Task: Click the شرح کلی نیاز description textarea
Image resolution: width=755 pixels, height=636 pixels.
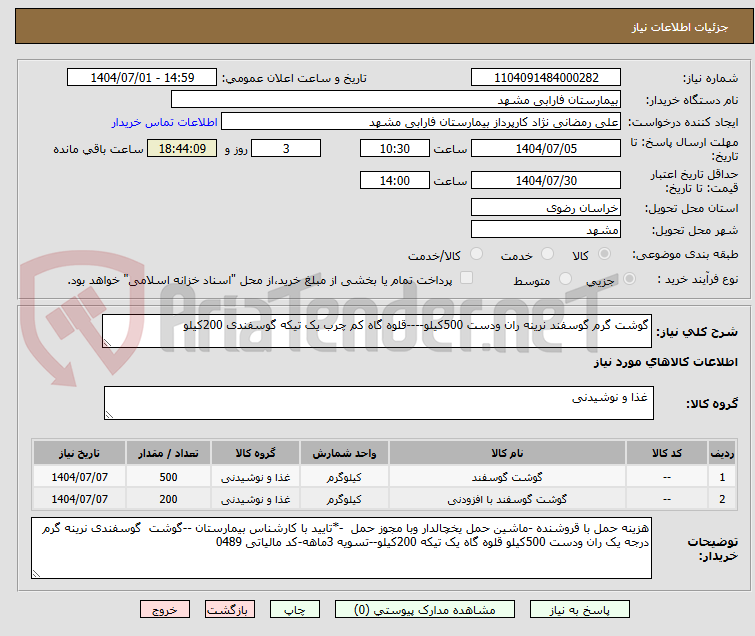Action: [x=377, y=331]
